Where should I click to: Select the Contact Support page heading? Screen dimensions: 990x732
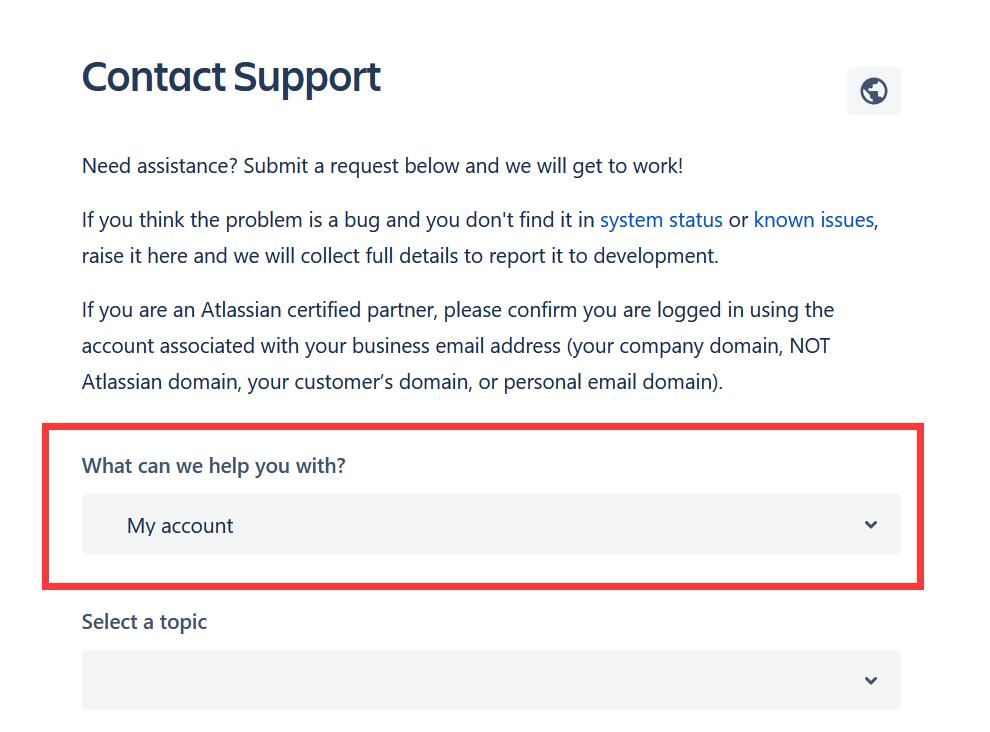[x=231, y=77]
